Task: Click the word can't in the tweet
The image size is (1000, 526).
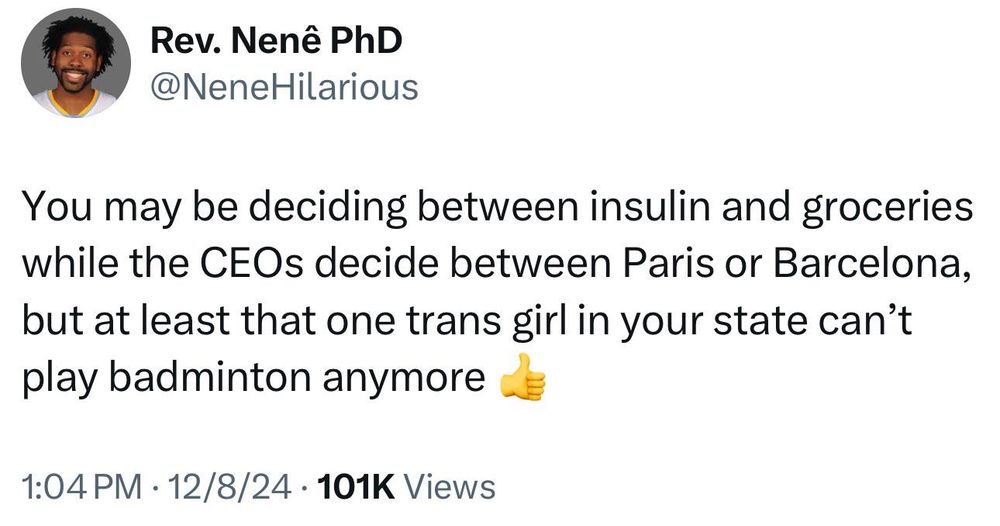Action: point(876,321)
